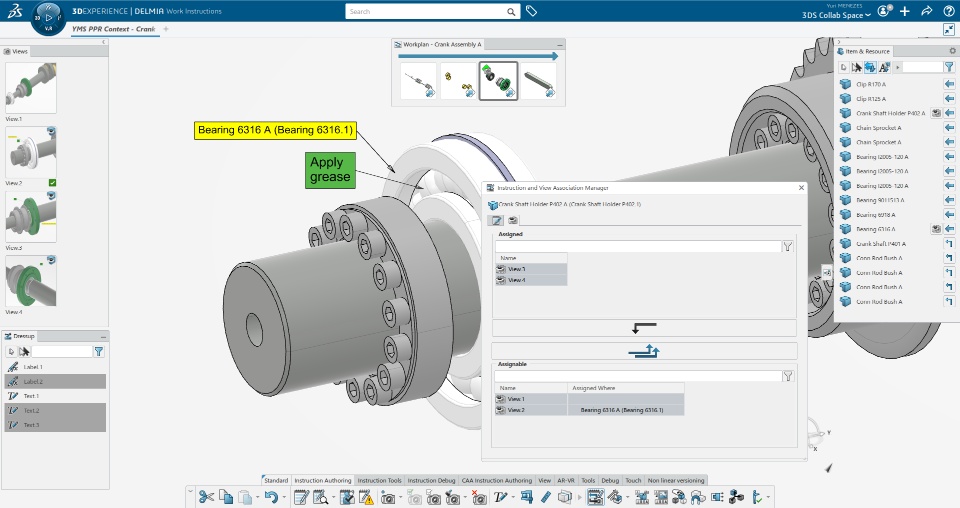The width and height of the screenshot is (960, 508).
Task: Click the camera view tab icon in Association Manager
Action: tap(513, 220)
